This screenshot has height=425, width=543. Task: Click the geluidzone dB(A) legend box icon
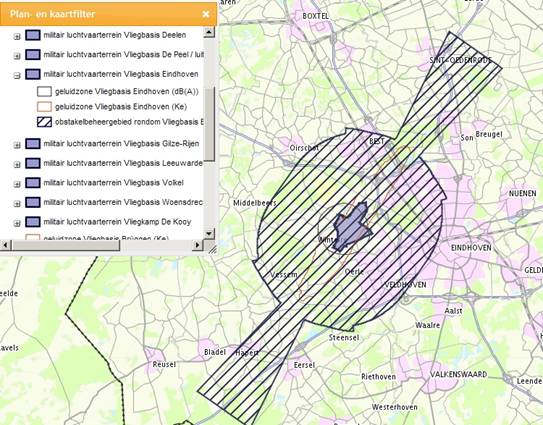[x=44, y=91]
